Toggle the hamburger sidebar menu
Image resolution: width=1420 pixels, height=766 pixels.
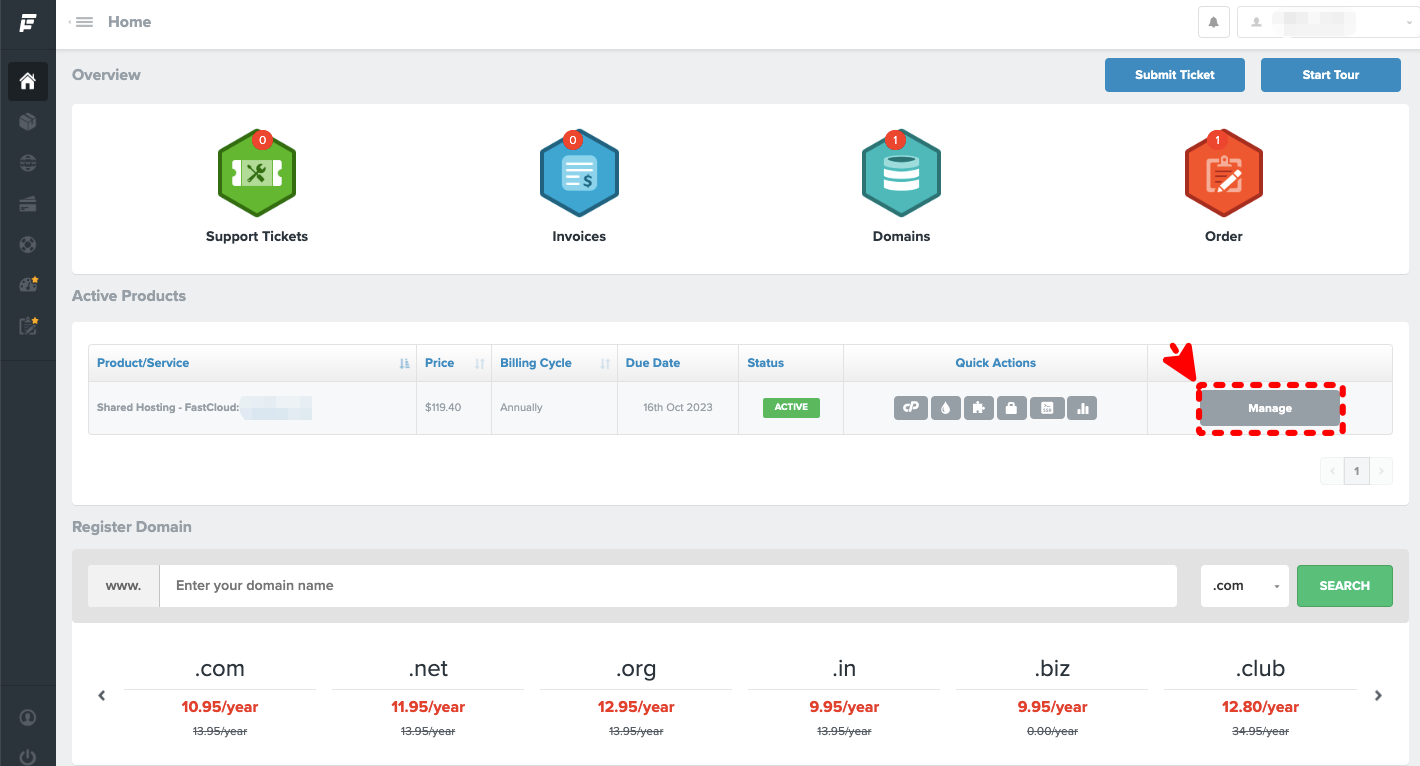click(83, 22)
